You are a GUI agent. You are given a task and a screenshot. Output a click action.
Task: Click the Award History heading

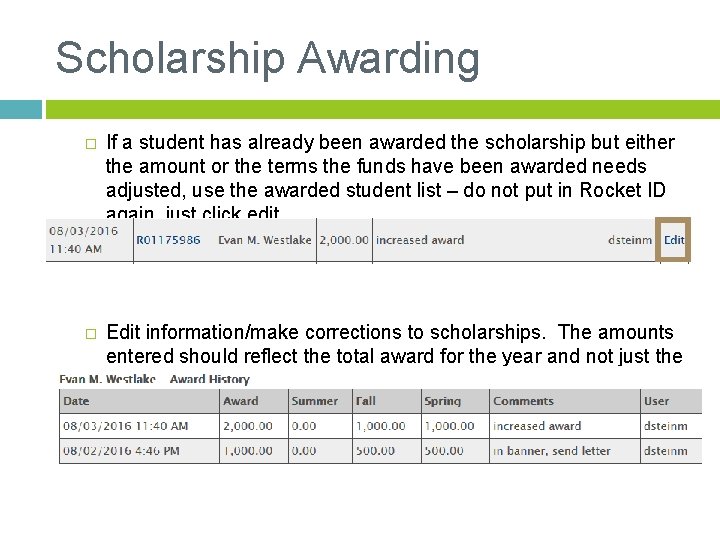pyautogui.click(x=210, y=379)
